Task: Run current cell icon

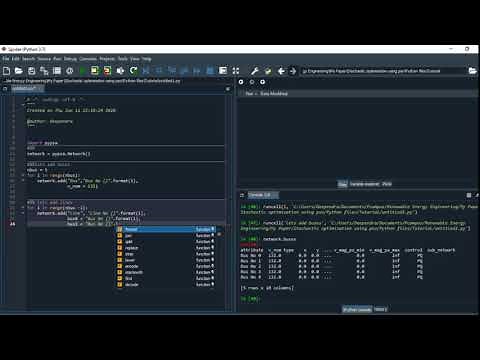Action: click(x=95, y=71)
